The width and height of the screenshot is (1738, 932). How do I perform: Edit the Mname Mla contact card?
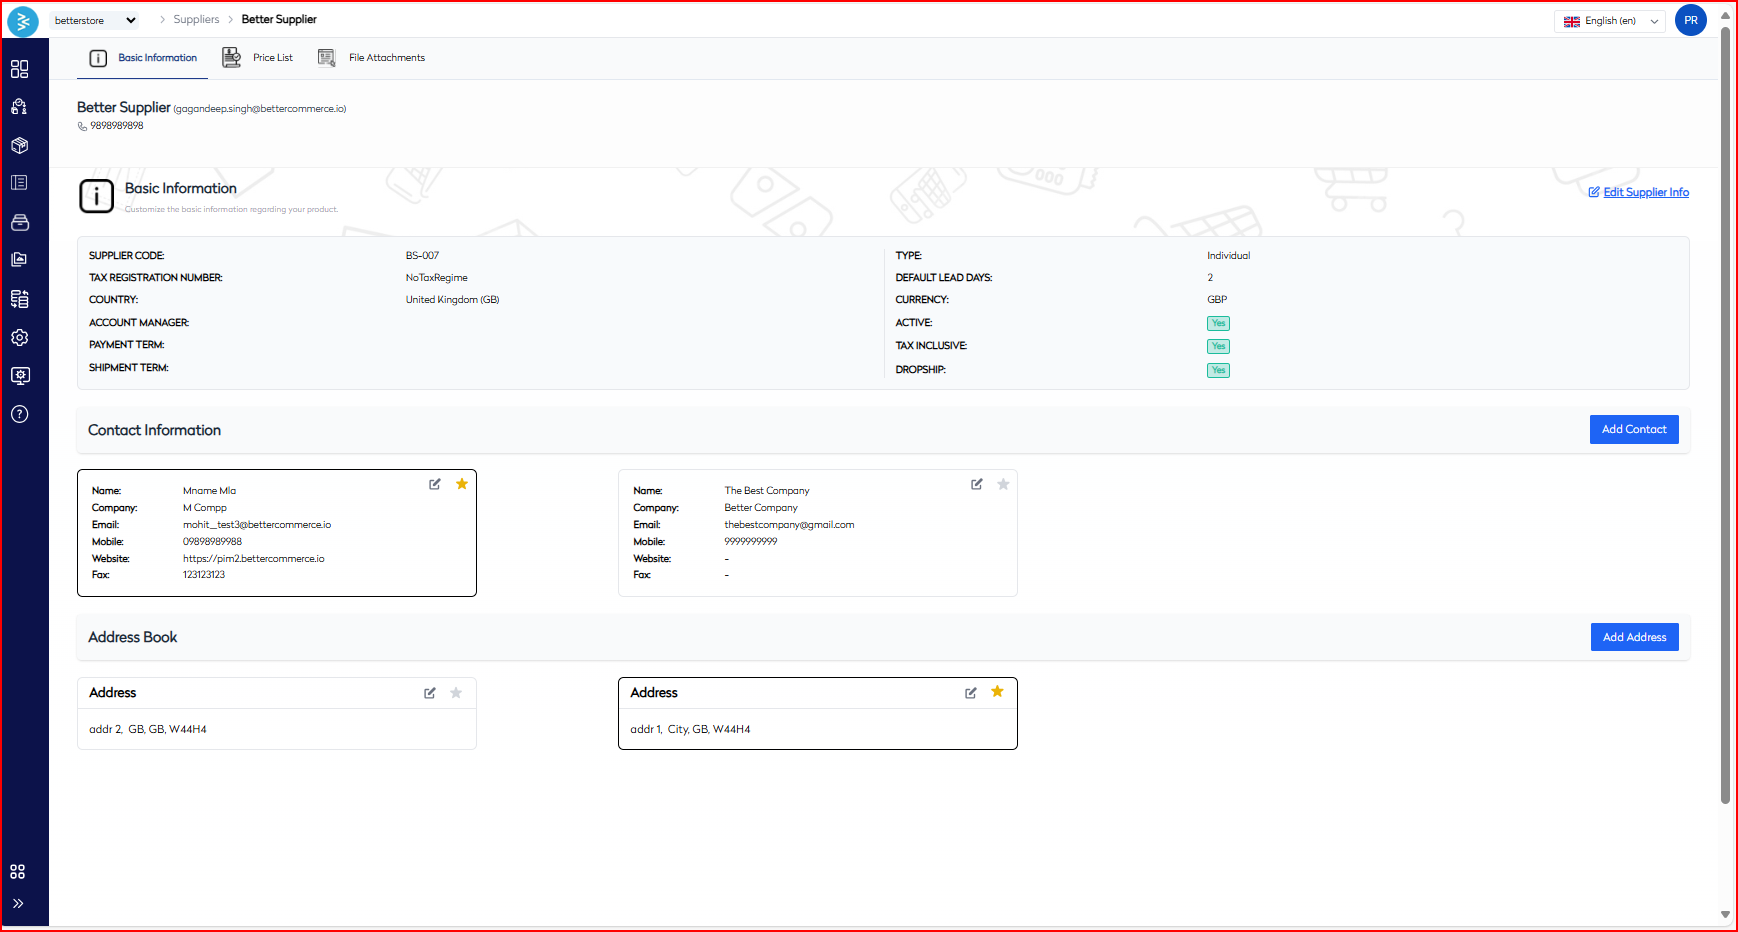pyautogui.click(x=435, y=484)
